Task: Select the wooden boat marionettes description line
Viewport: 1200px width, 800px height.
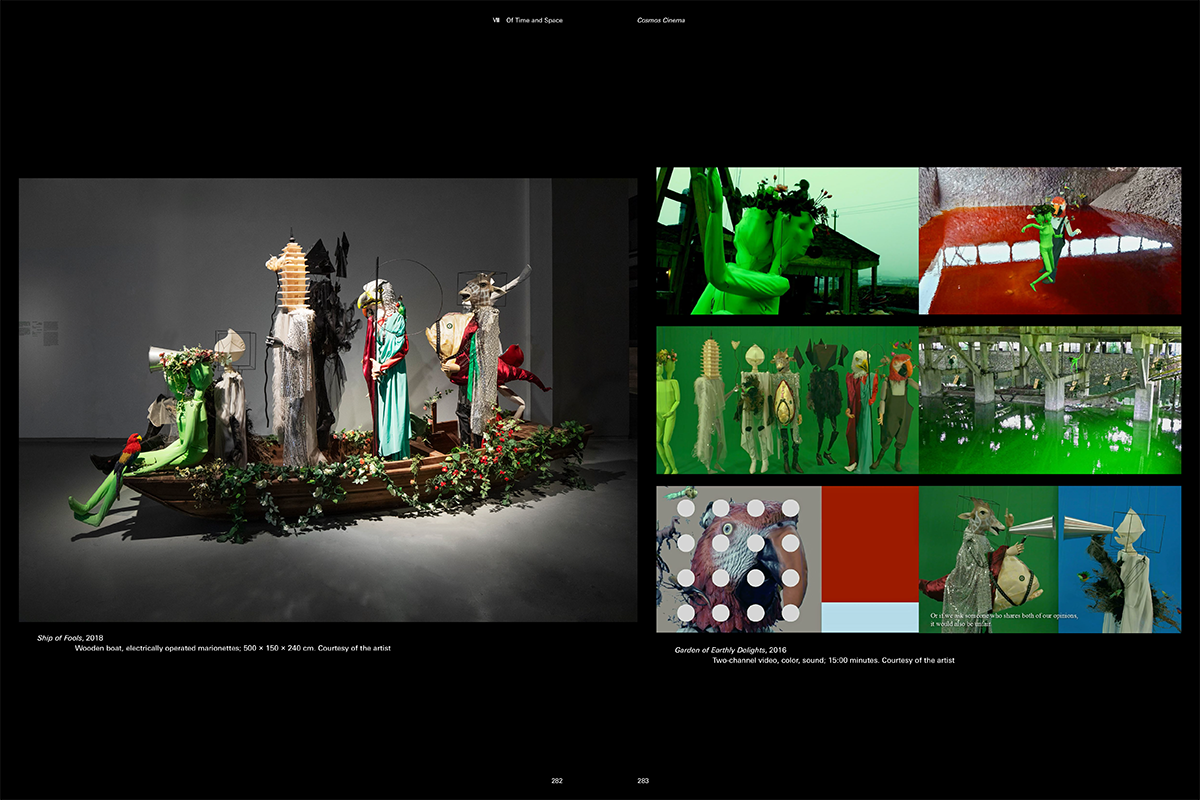Action: (232, 649)
